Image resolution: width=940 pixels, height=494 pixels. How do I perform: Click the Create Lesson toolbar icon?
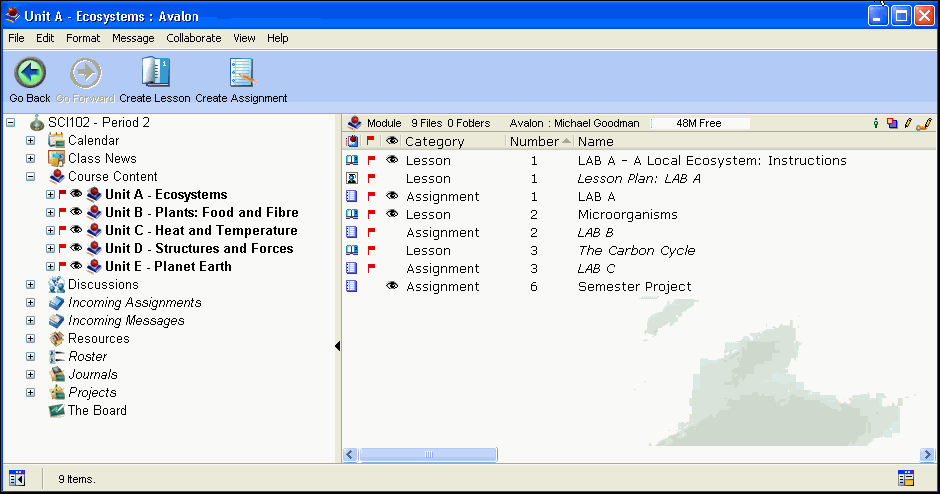(155, 74)
